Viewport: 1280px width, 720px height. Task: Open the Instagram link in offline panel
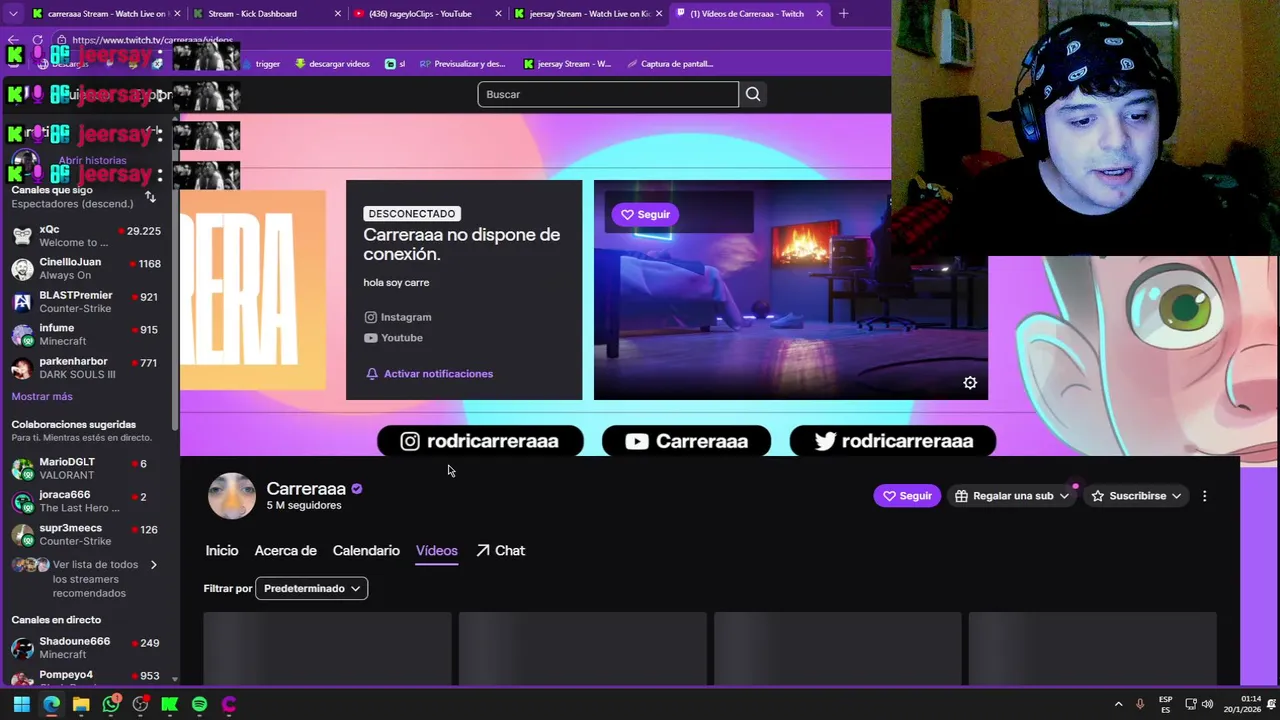(398, 317)
